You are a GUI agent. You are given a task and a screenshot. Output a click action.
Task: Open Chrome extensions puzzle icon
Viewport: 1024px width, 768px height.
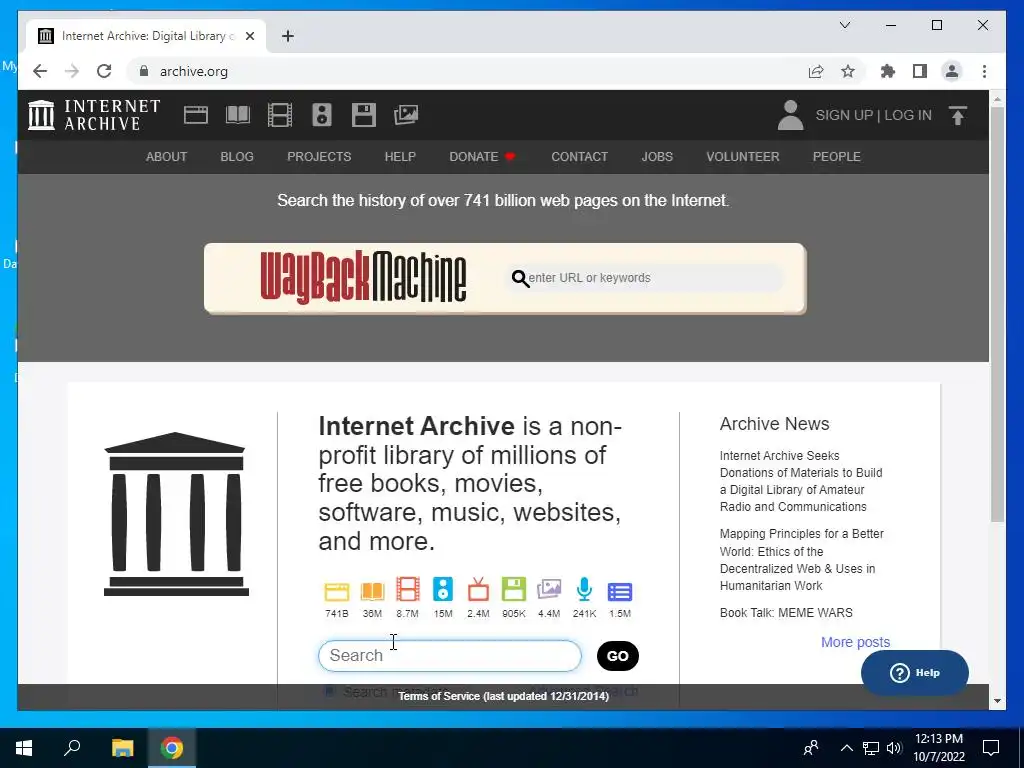click(x=888, y=71)
